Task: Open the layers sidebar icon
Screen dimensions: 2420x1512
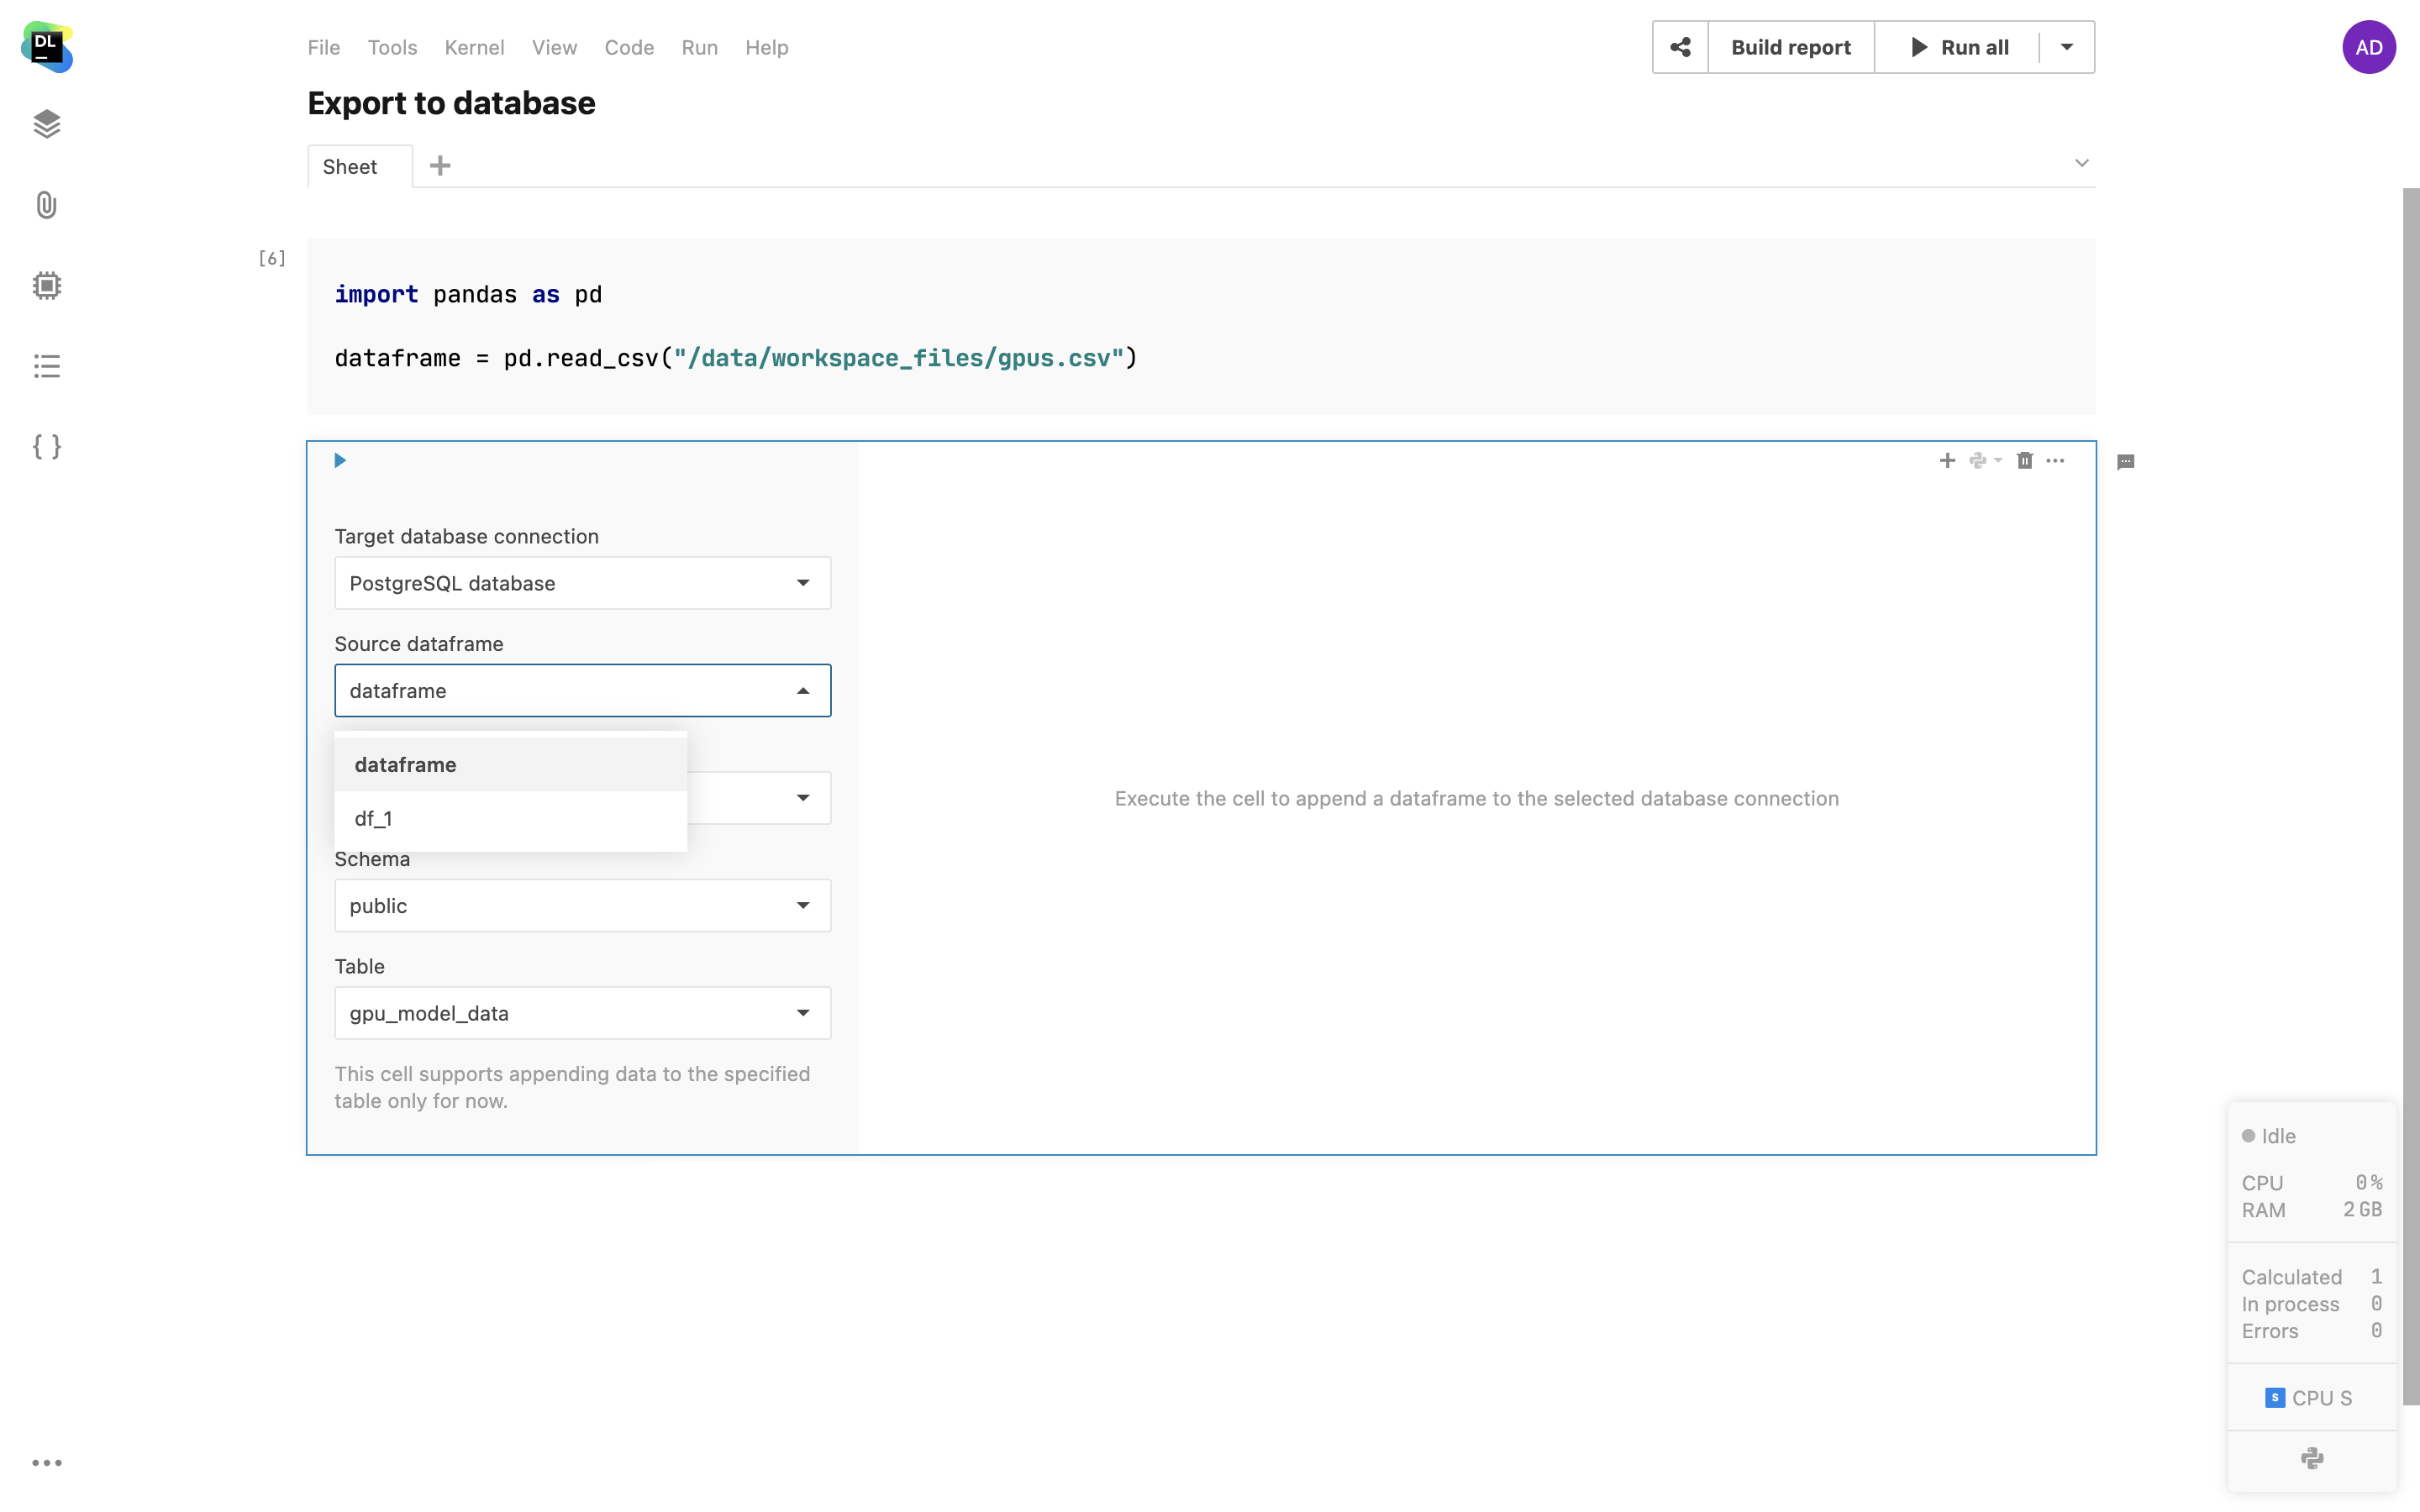Action: 46,124
